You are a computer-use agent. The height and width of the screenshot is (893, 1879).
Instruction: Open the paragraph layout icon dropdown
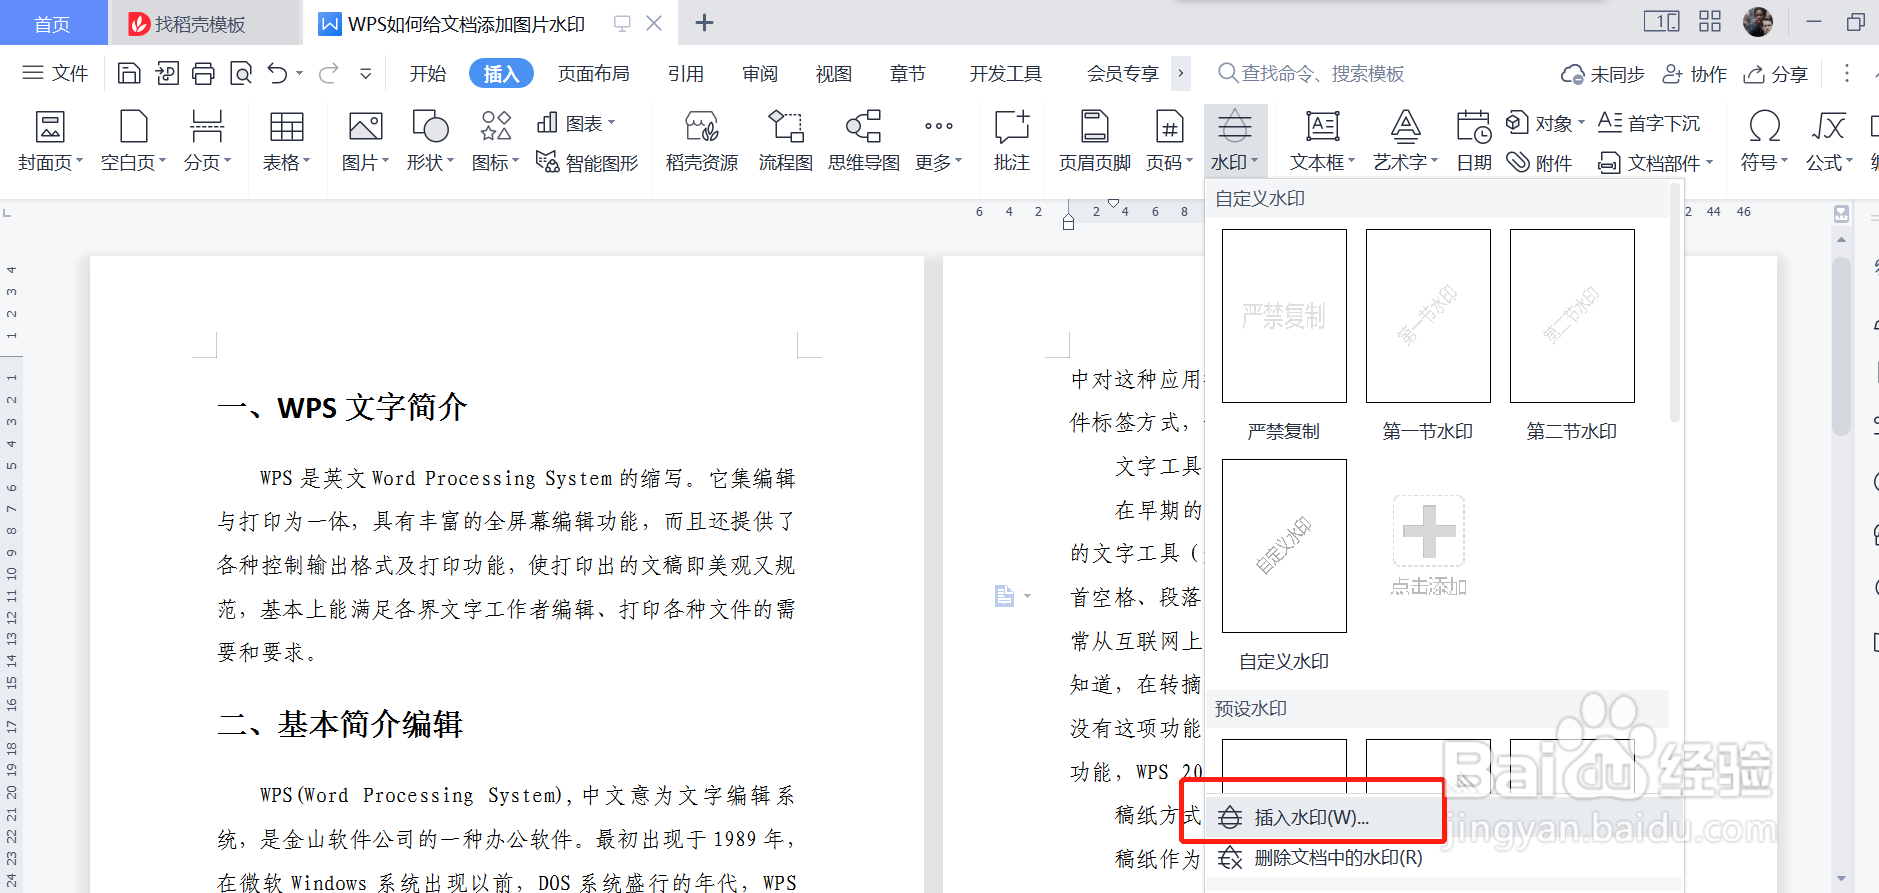point(1012,596)
